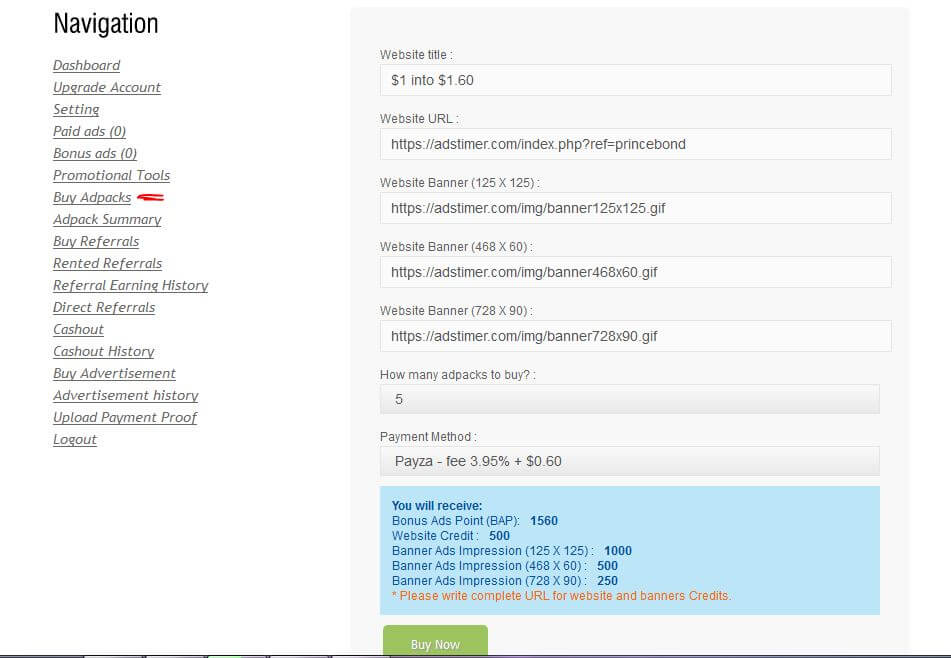Open Buy Advertisement link
The width and height of the screenshot is (951, 658).
[114, 374]
